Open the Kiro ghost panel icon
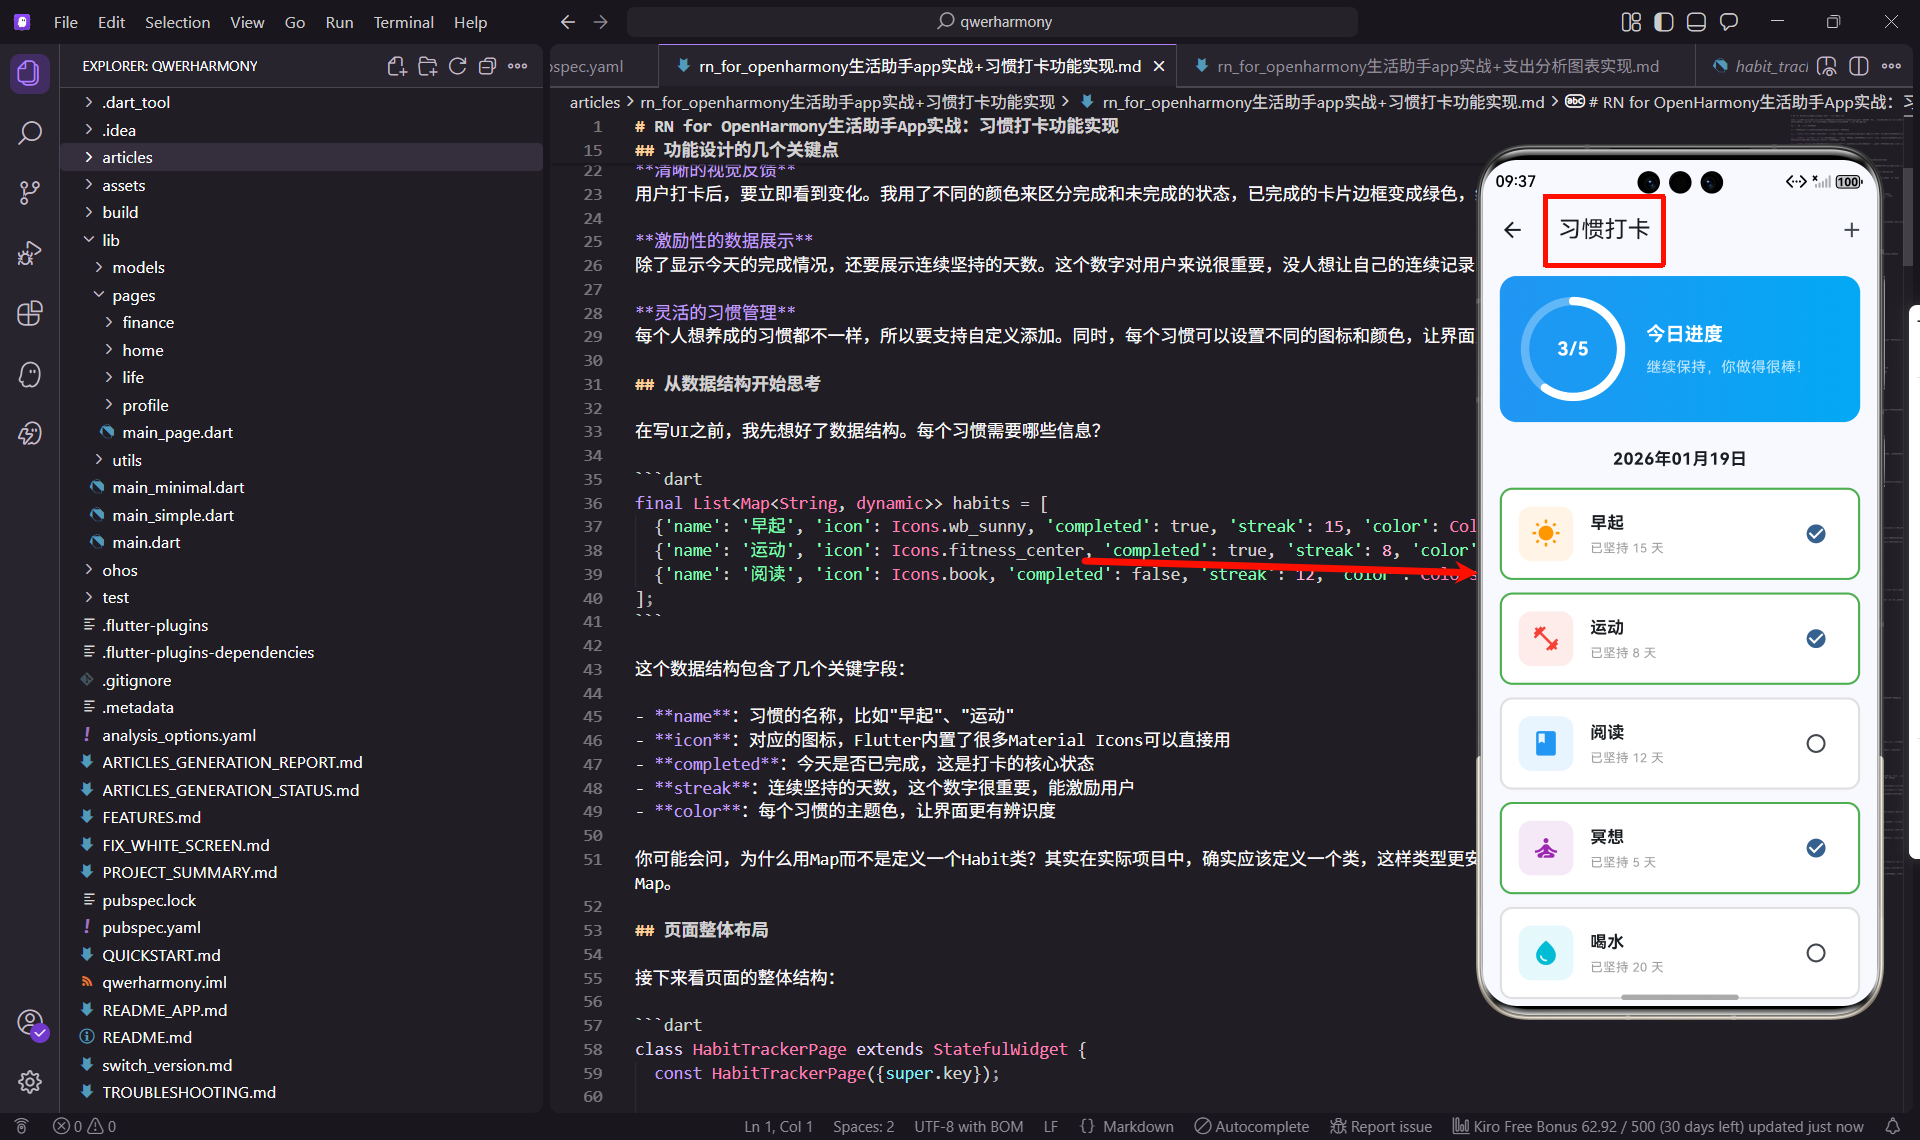The width and height of the screenshot is (1920, 1140). point(30,374)
